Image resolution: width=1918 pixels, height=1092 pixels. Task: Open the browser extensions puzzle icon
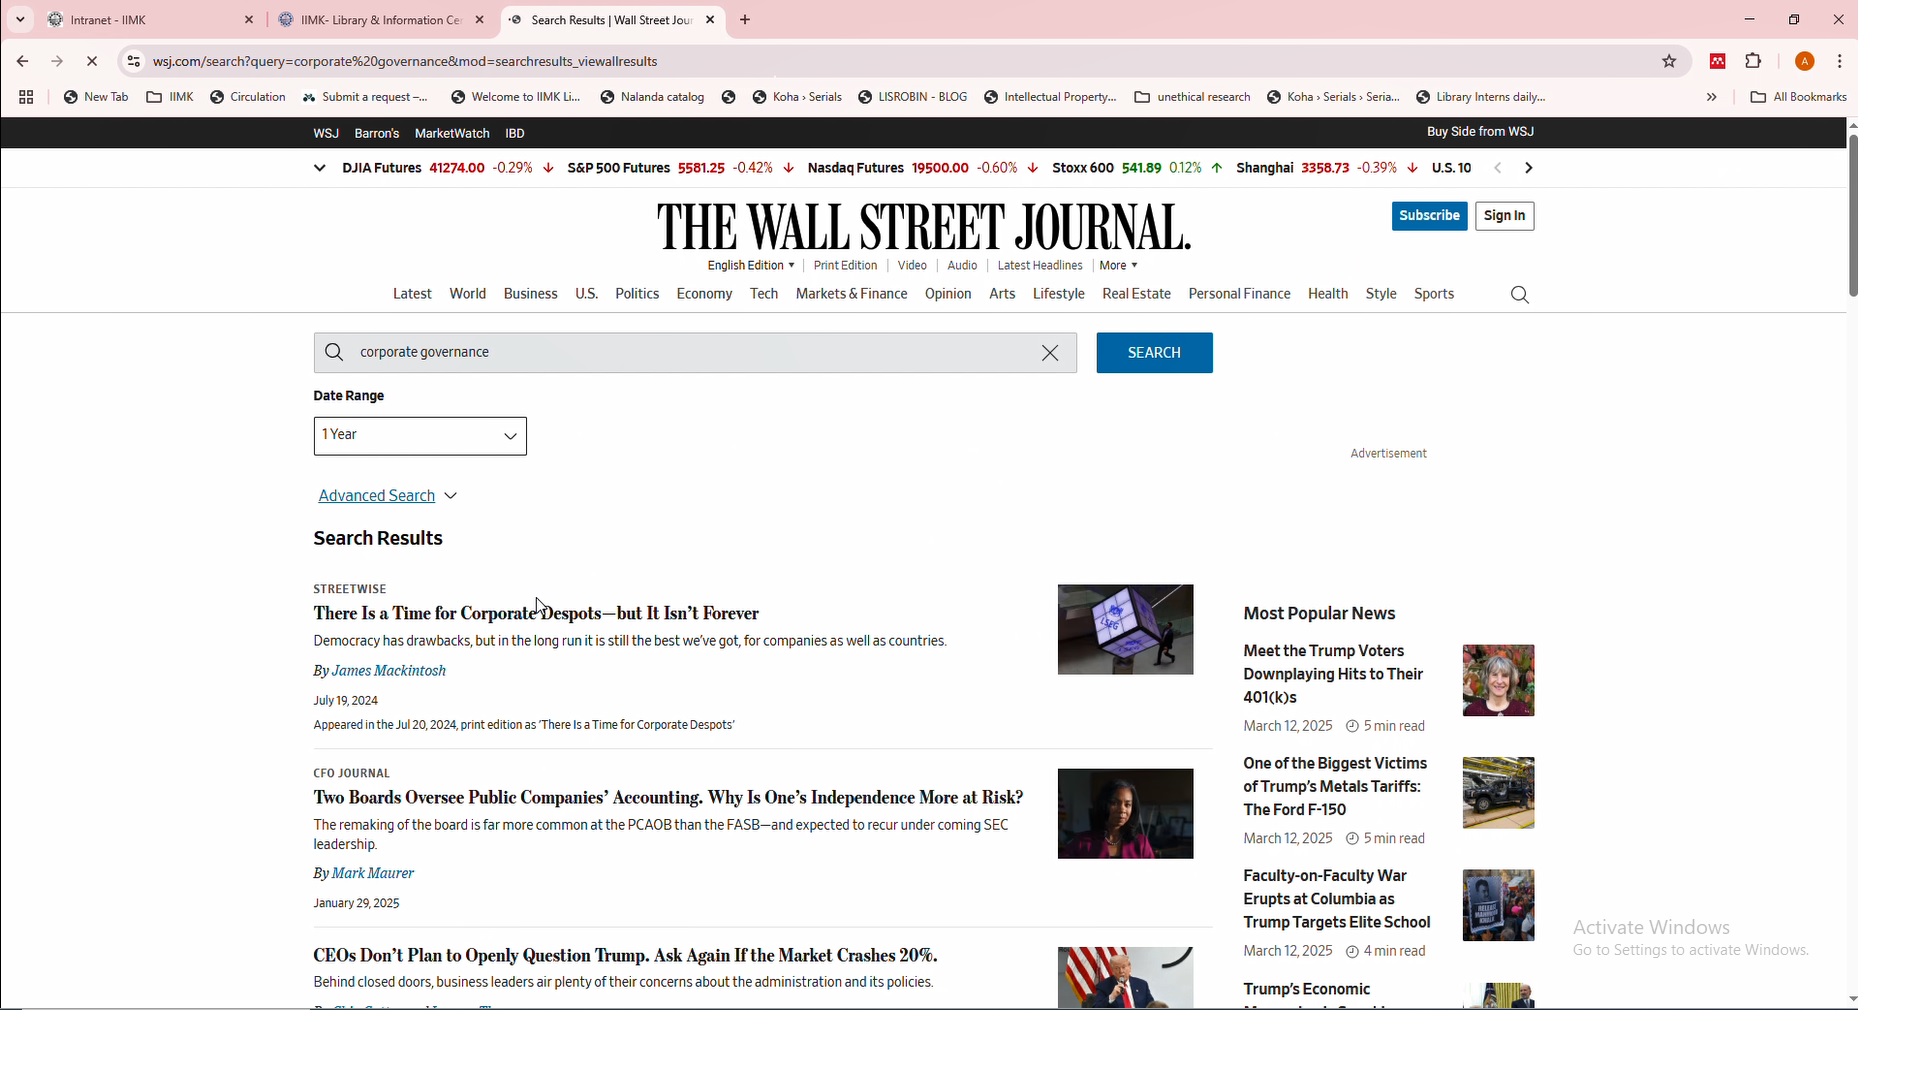point(1753,62)
